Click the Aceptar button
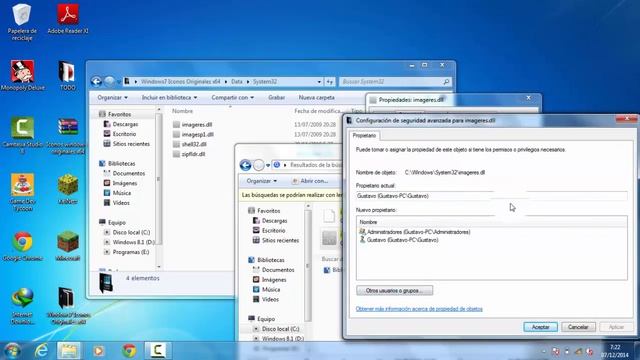This screenshot has width=640, height=360. point(540,327)
